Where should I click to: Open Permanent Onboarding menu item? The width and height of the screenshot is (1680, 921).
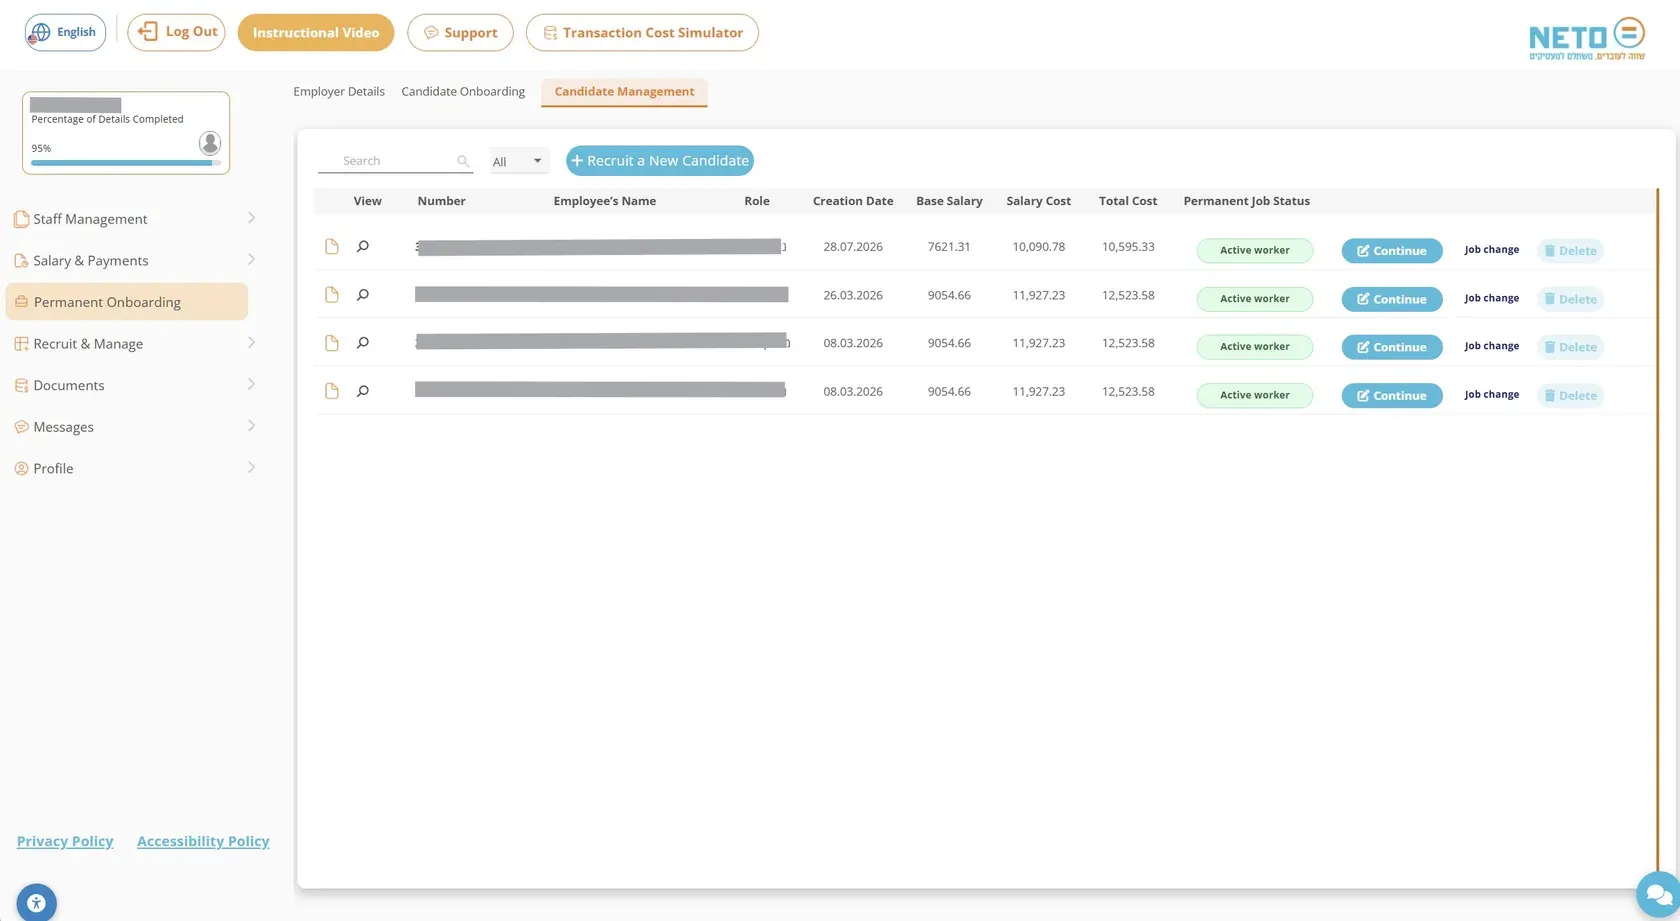(x=127, y=302)
